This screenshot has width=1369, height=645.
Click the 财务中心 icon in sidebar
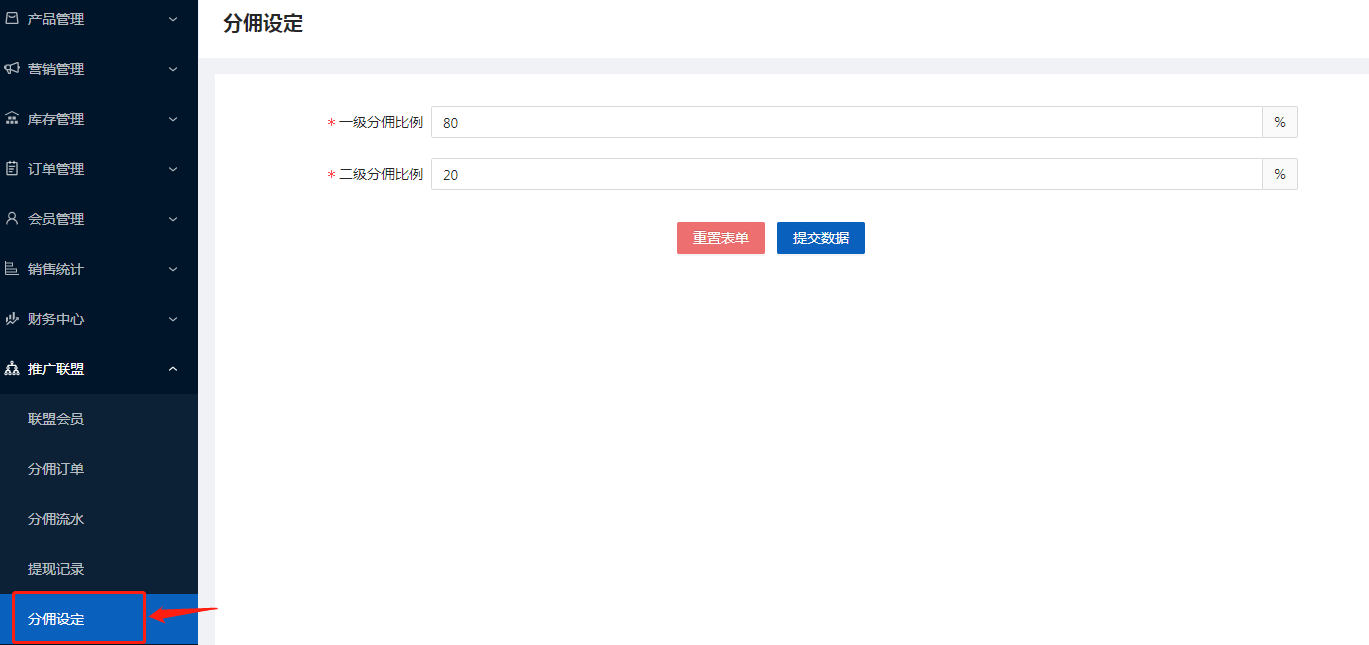click(12, 319)
